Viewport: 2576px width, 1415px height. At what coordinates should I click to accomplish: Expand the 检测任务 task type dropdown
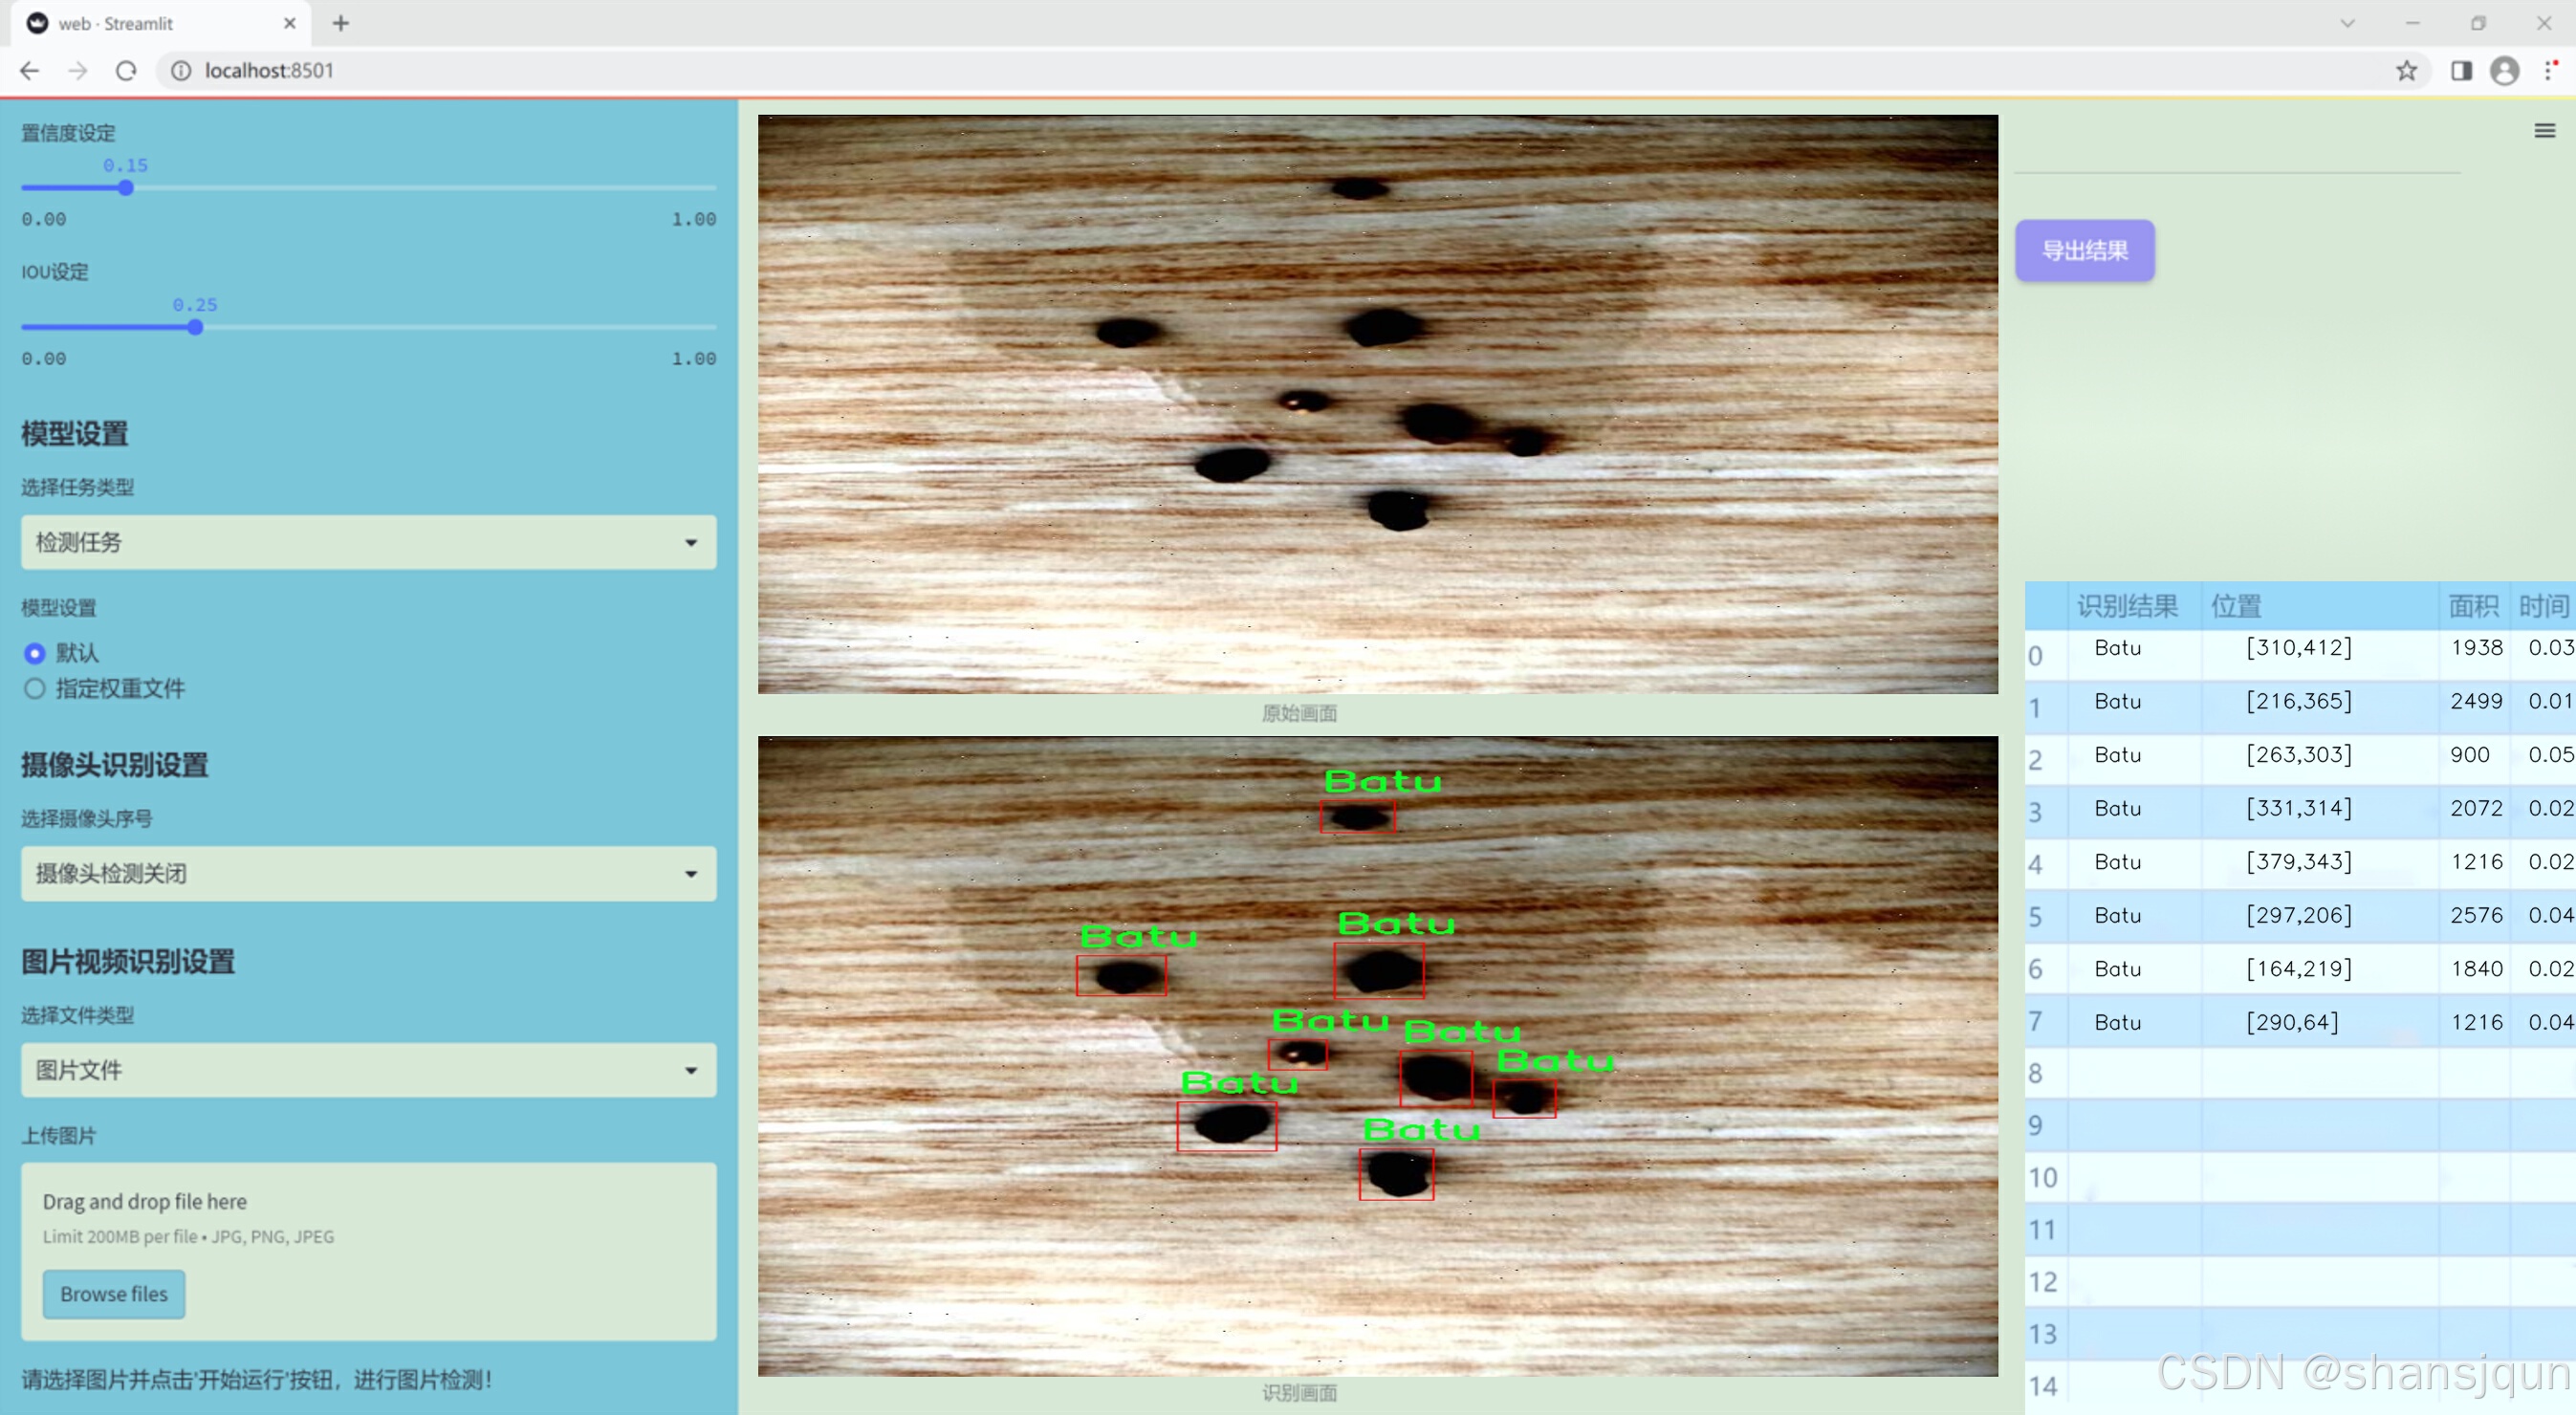click(368, 542)
